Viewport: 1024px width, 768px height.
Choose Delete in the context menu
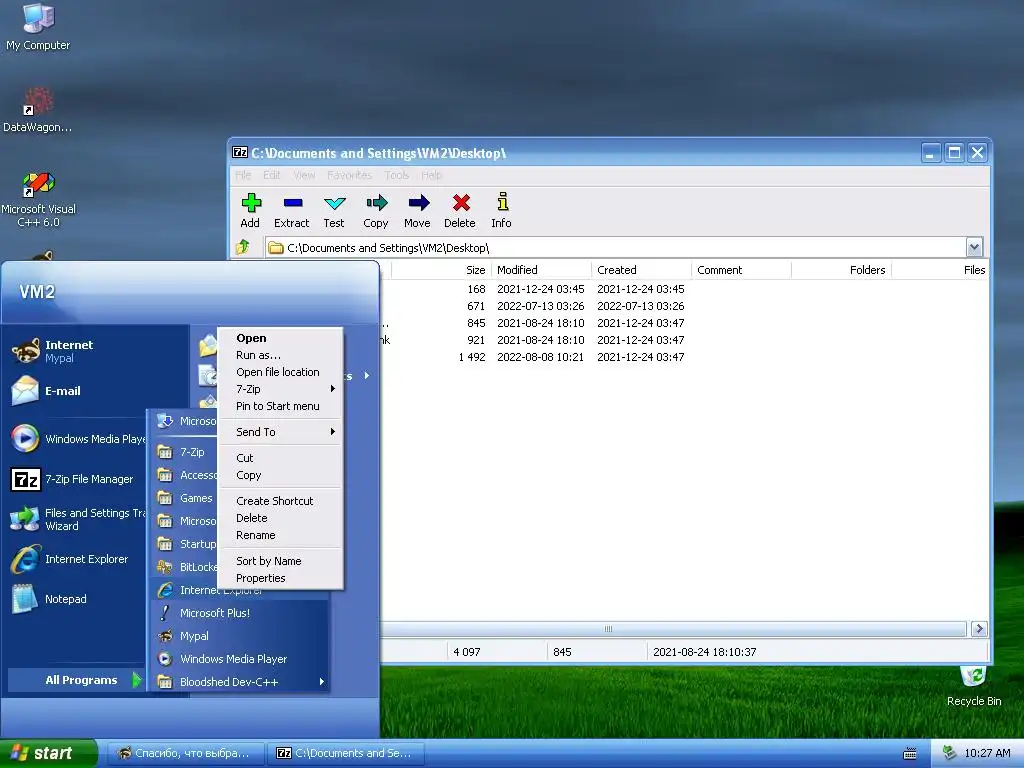pyautogui.click(x=280, y=518)
